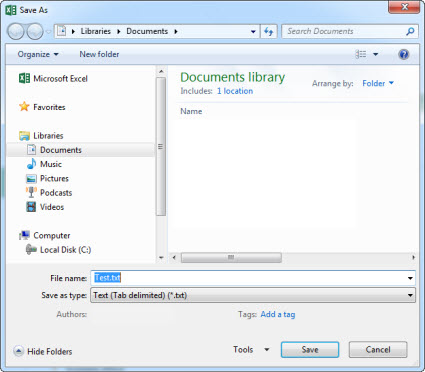Toggle Hide Folders arrow button
The height and width of the screenshot is (372, 425).
(x=19, y=351)
